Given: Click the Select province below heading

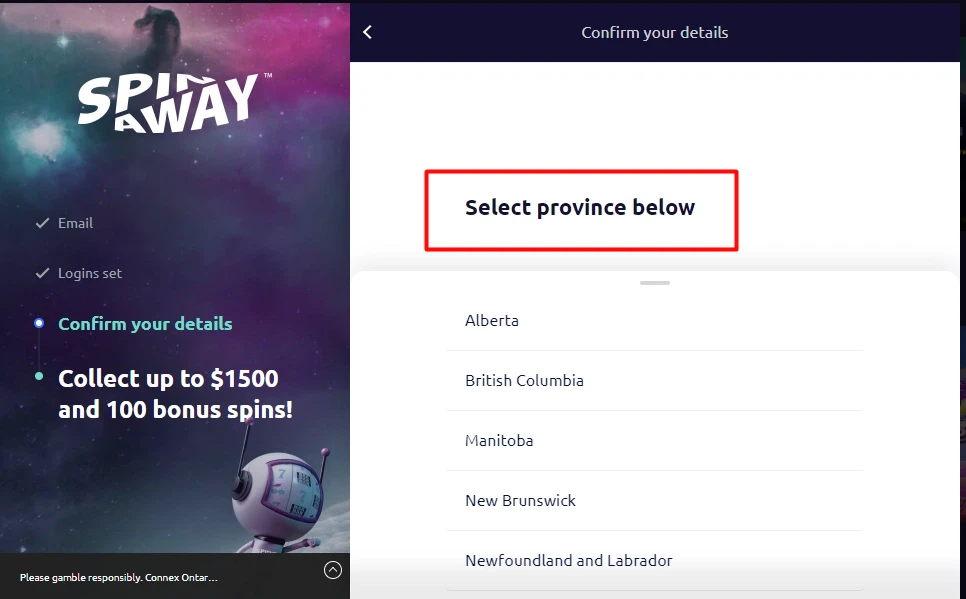Looking at the screenshot, I should pyautogui.click(x=580, y=208).
